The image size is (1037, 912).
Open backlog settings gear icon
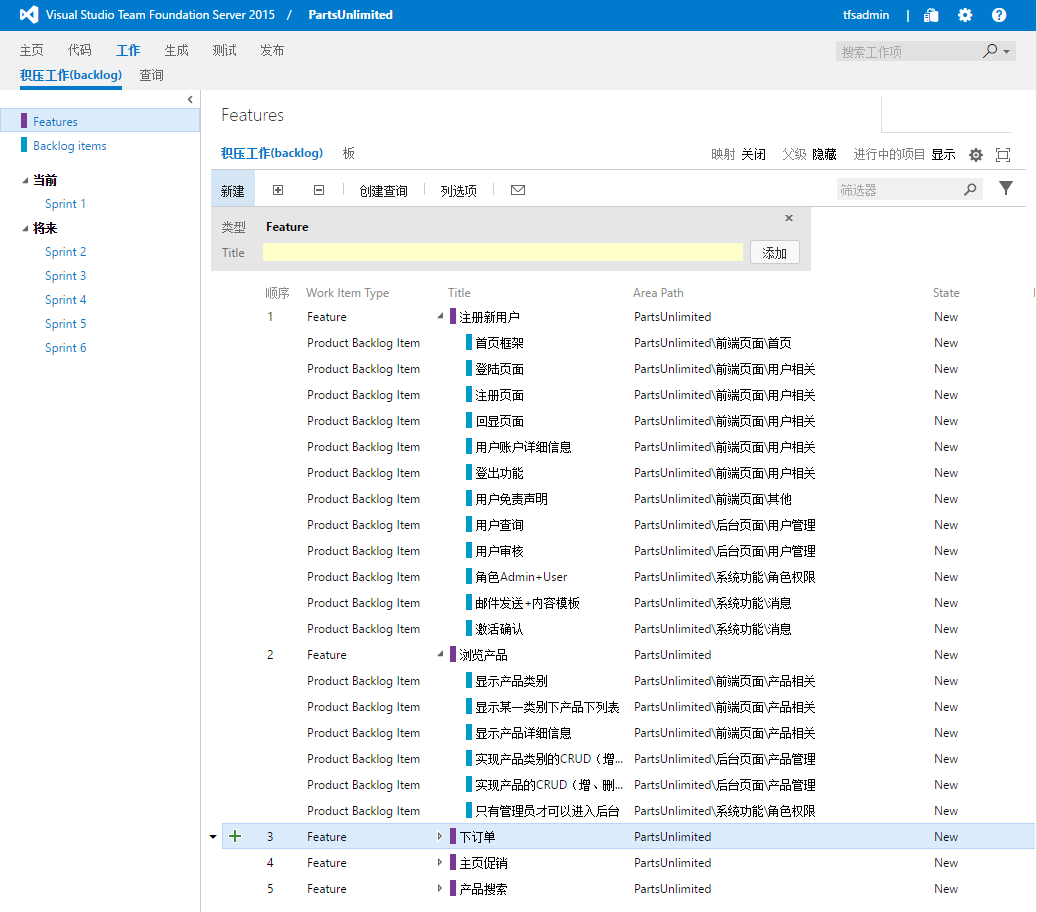976,155
